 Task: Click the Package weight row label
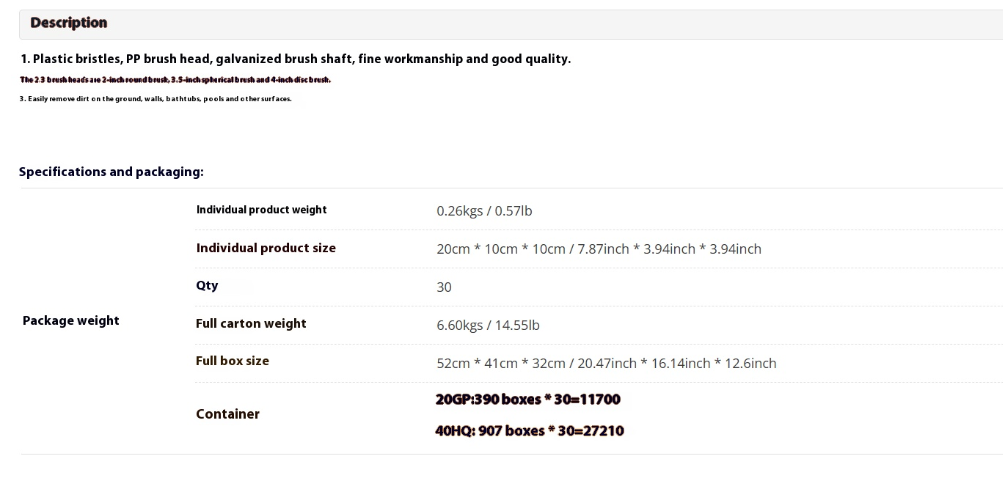[x=71, y=320]
